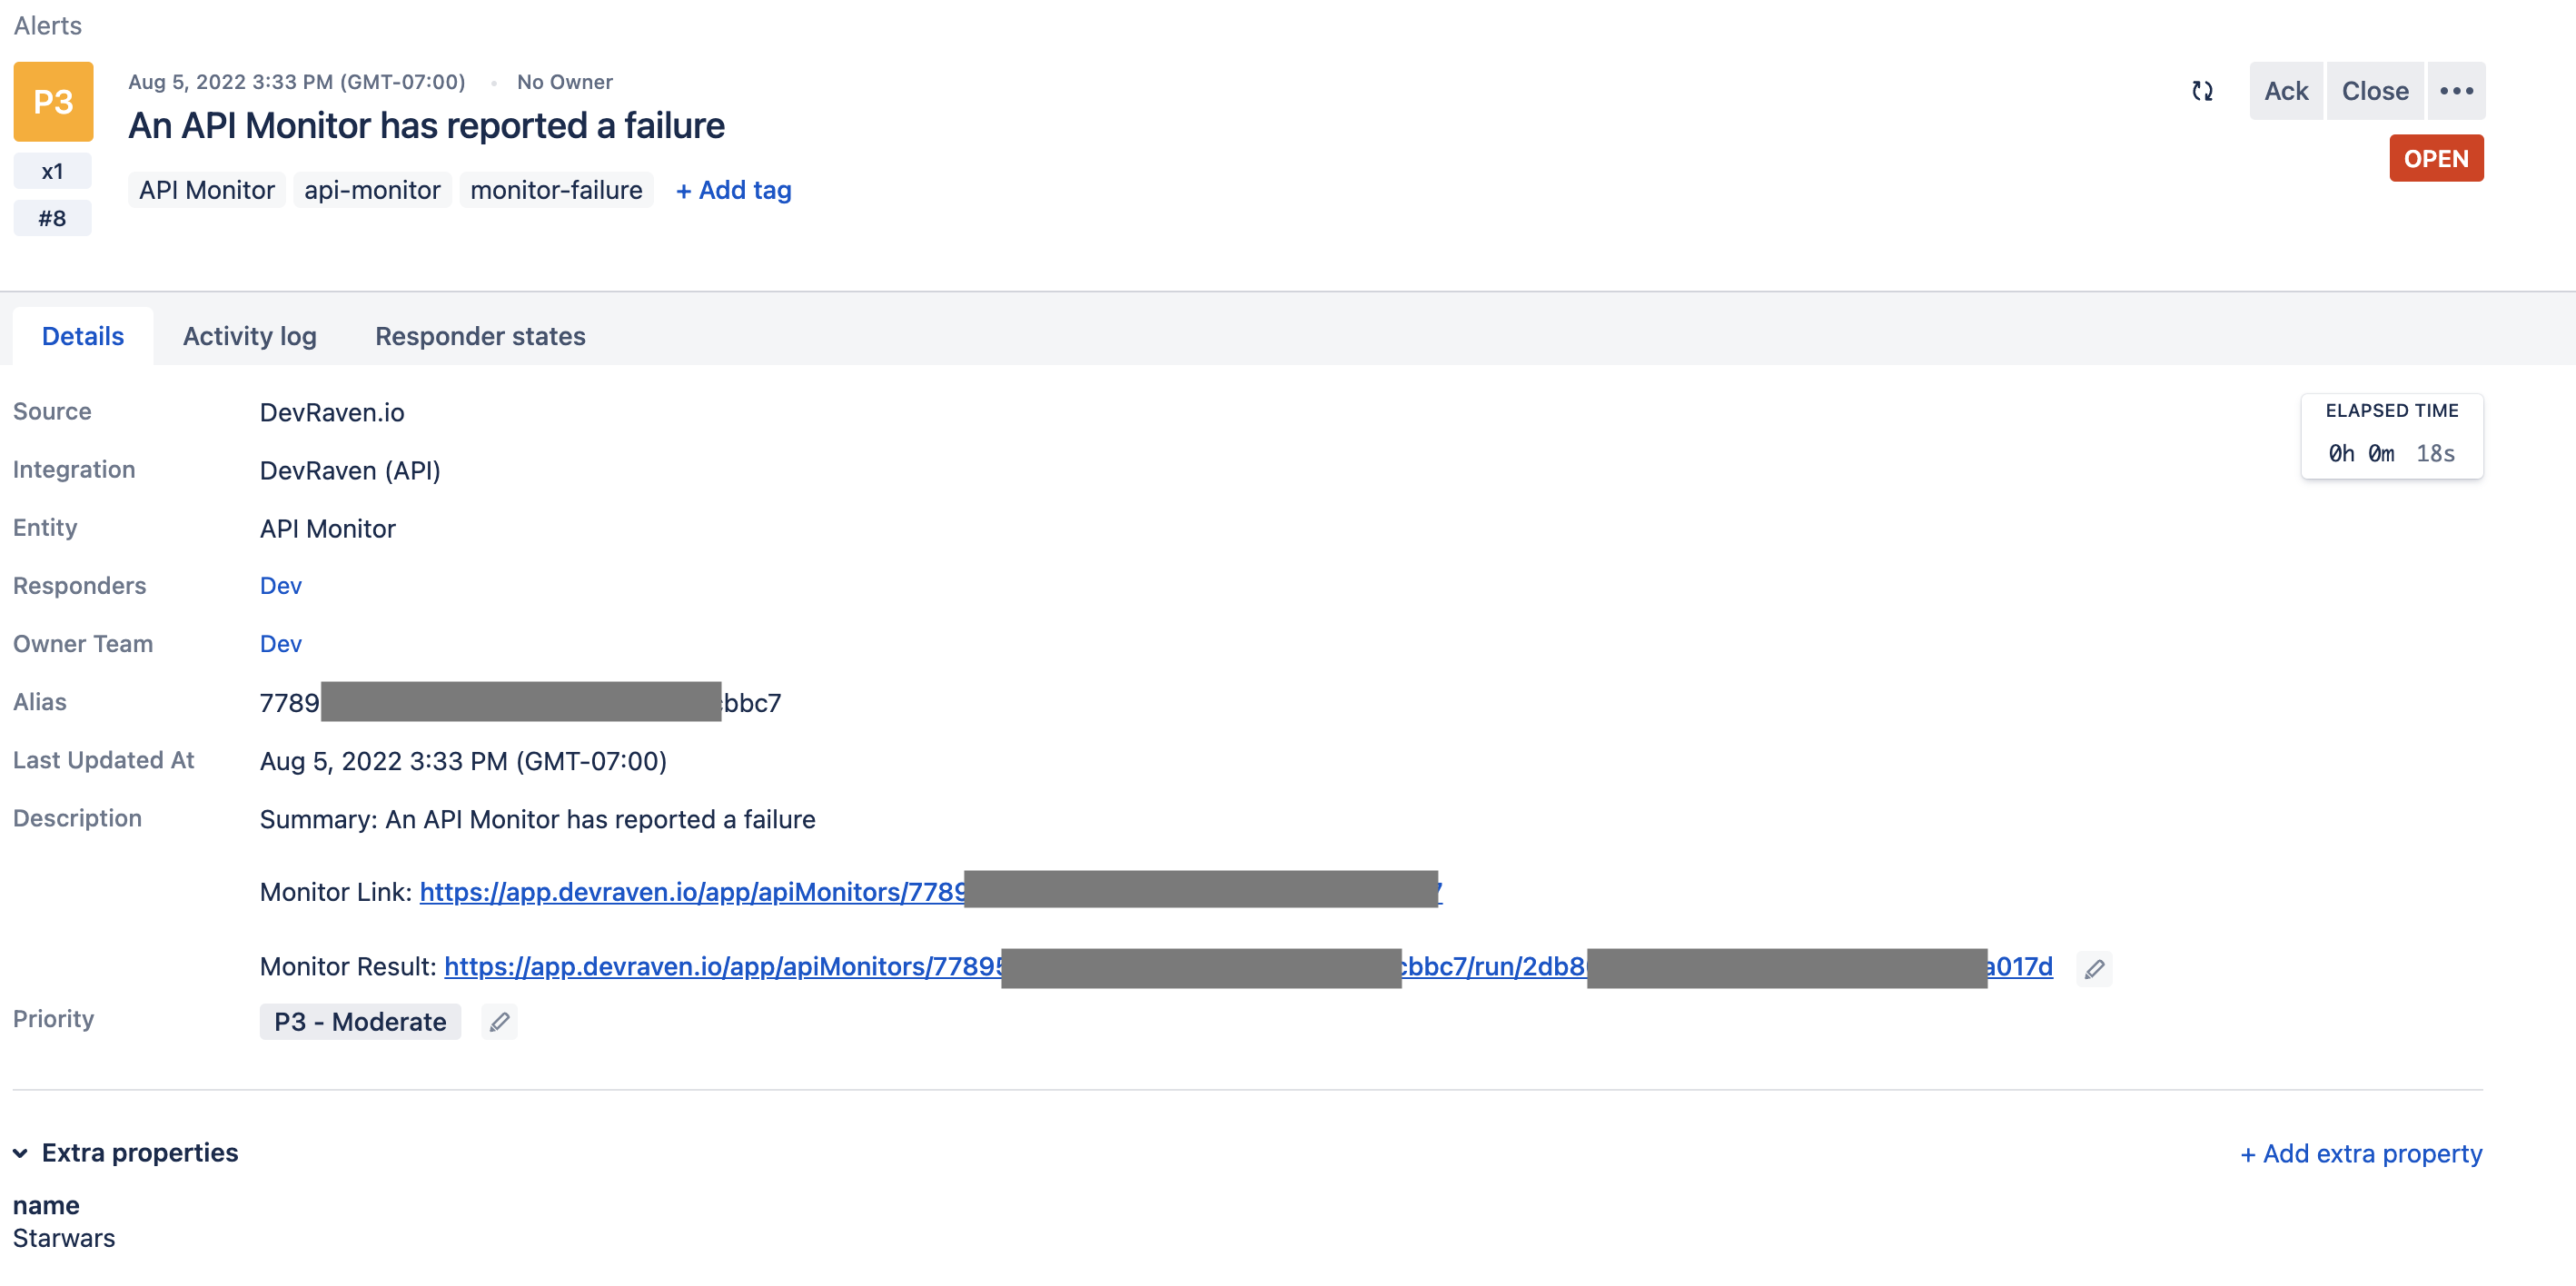2576x1286 pixels.
Task: Close the alert
Action: pos(2375,90)
